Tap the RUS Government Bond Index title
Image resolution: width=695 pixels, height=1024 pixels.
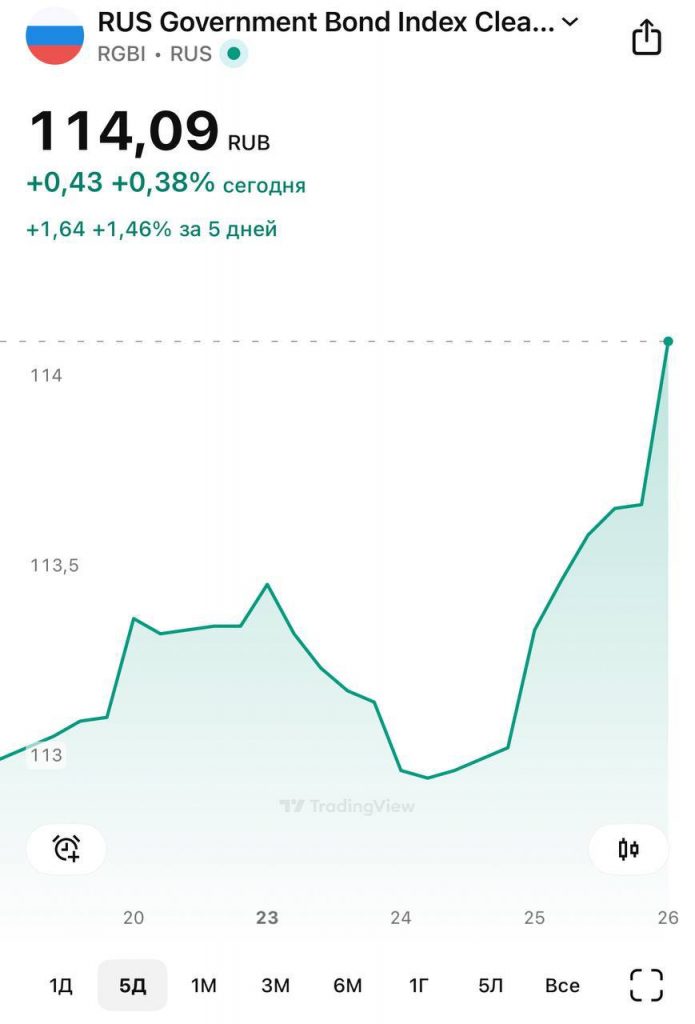tap(325, 23)
